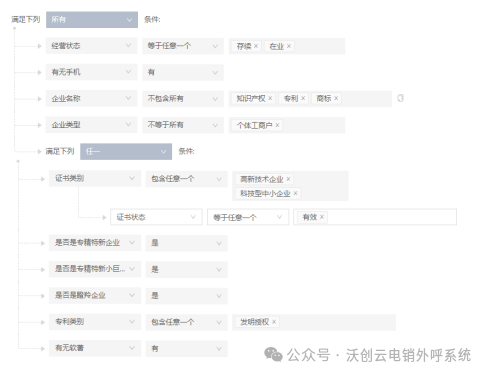
Task: Open the 有 value dropdown for 有无手机
Action: click(x=183, y=72)
